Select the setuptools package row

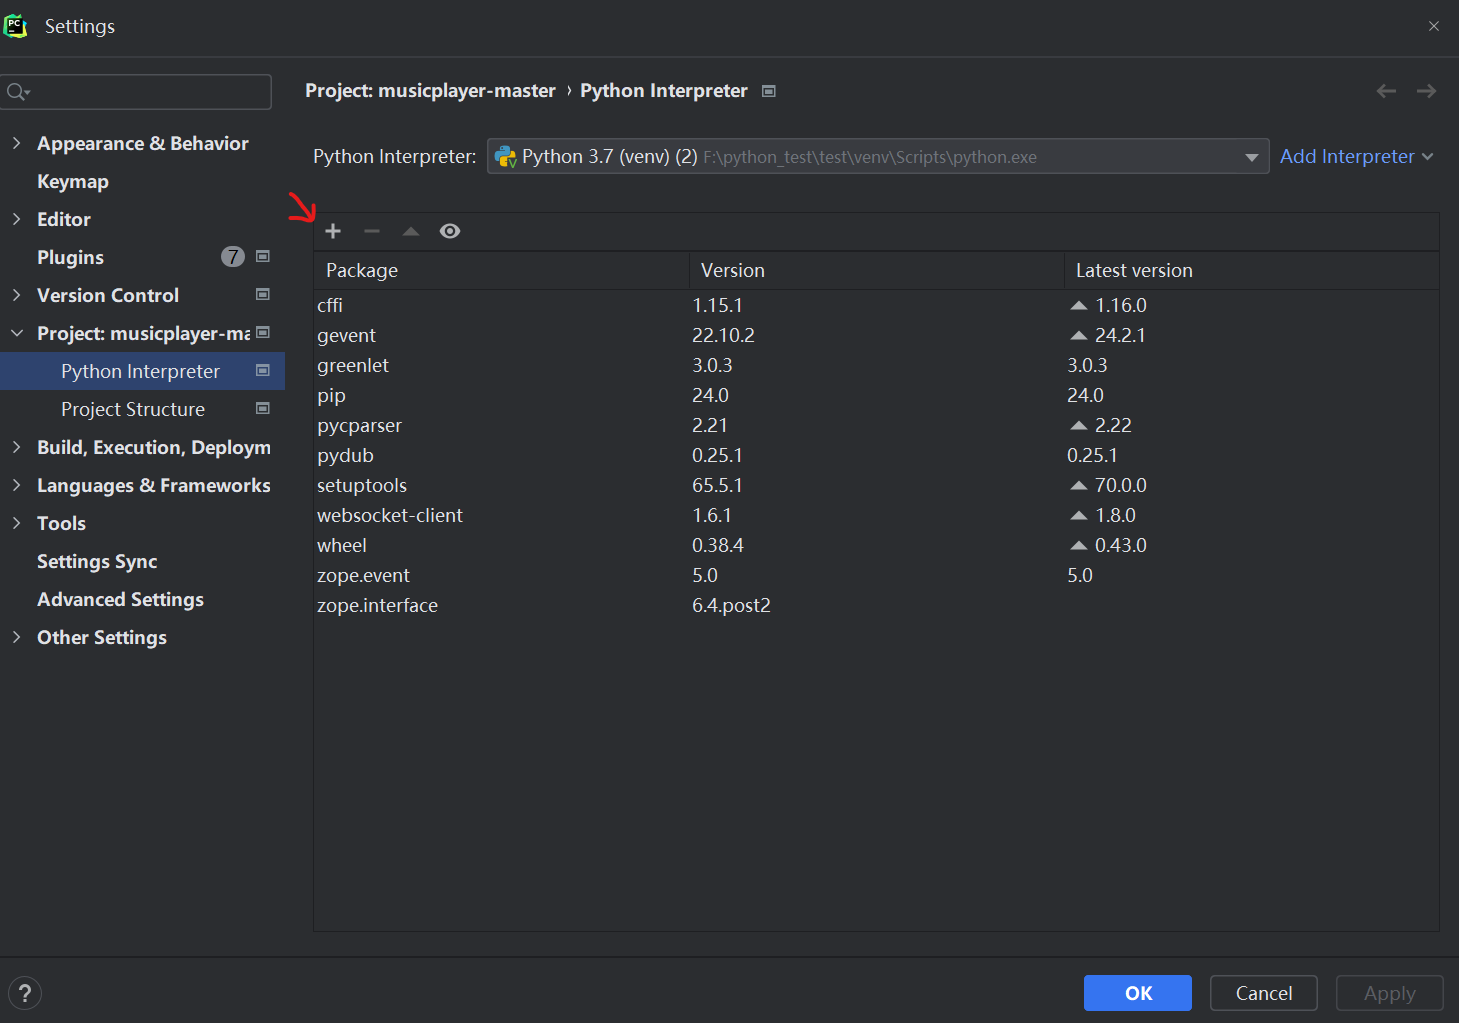click(x=876, y=485)
